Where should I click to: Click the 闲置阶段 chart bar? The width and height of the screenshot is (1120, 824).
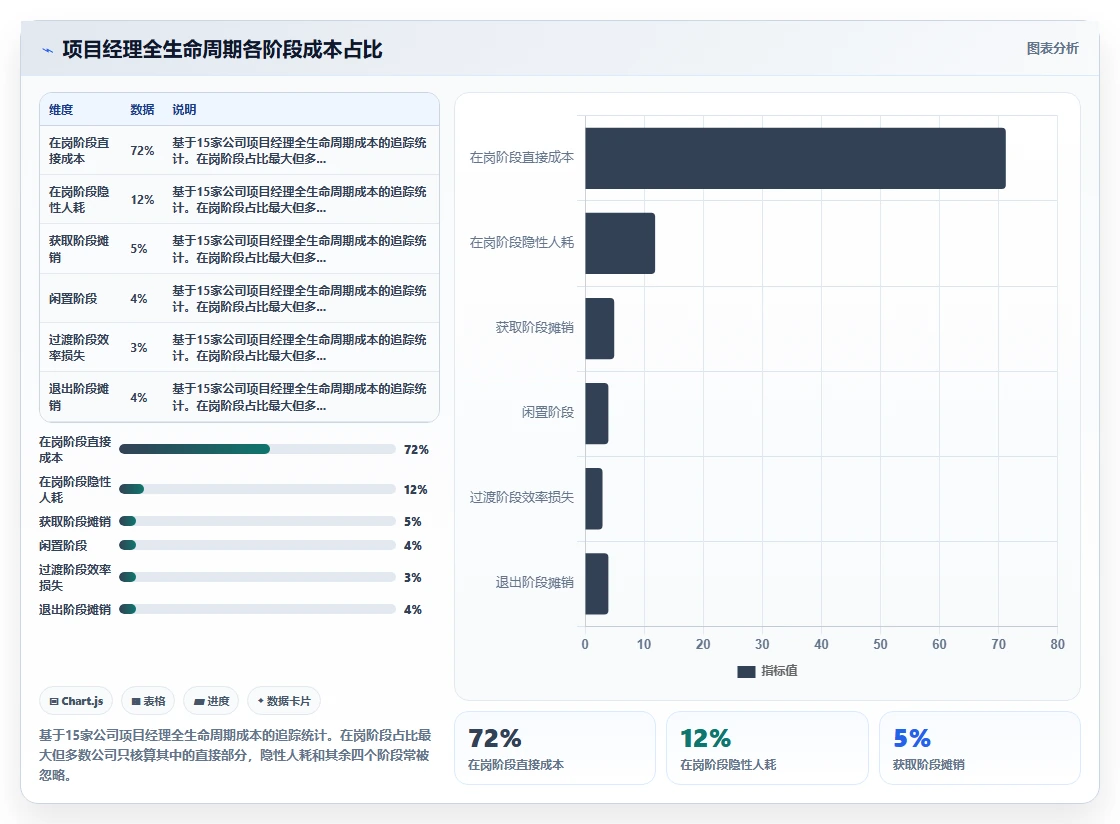click(596, 413)
